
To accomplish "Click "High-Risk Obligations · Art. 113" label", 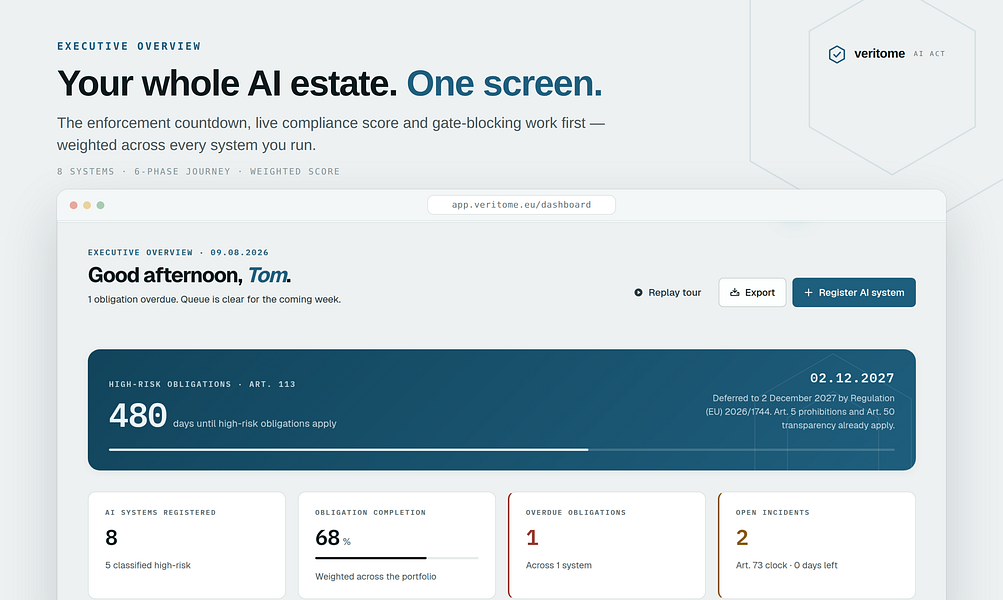I will click(202, 384).
